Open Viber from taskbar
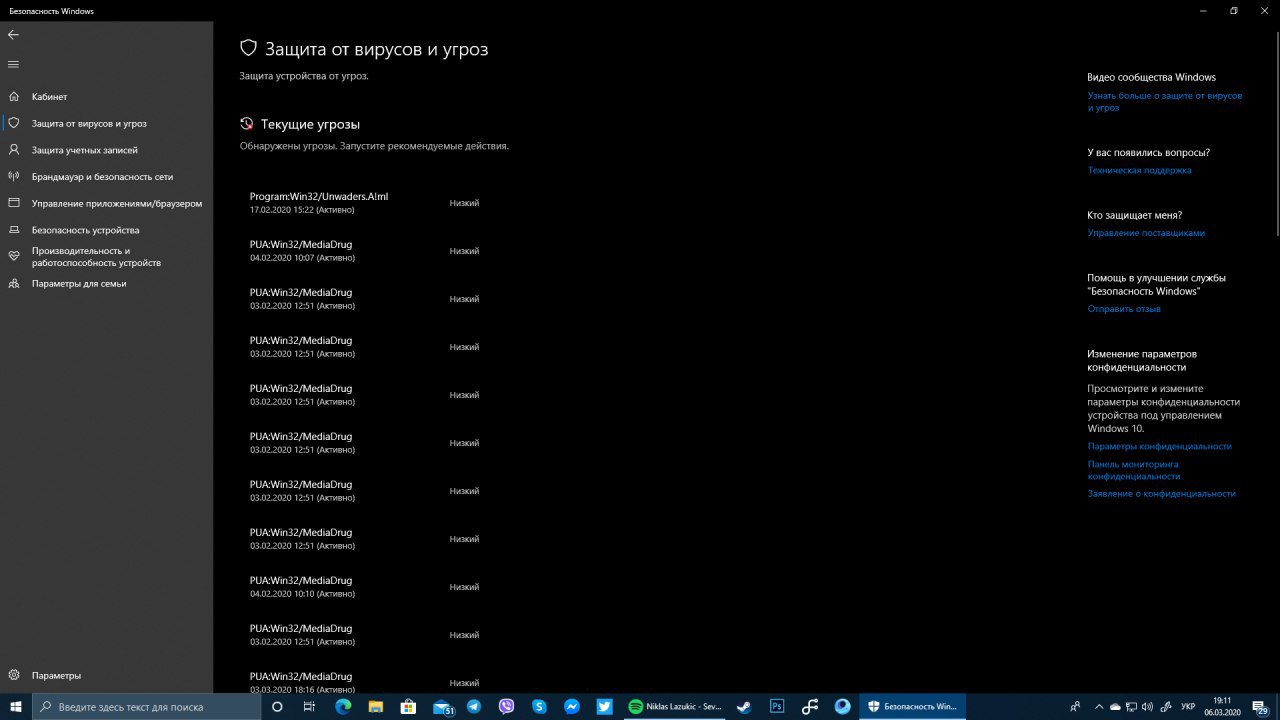1280x720 pixels. (x=507, y=706)
